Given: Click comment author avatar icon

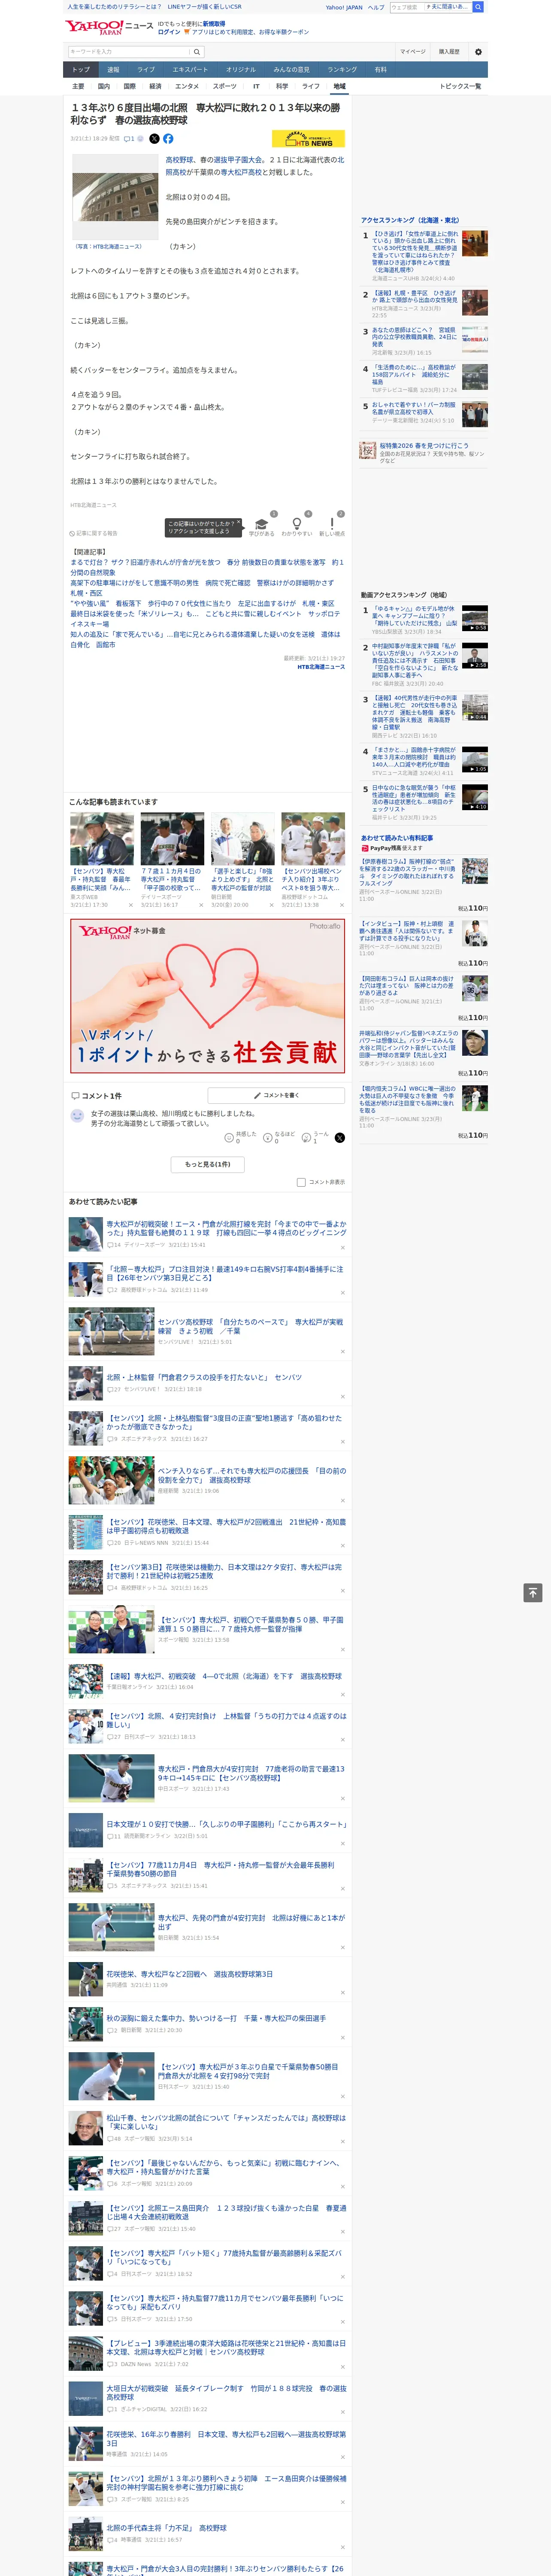Looking at the screenshot, I should click(x=77, y=1115).
